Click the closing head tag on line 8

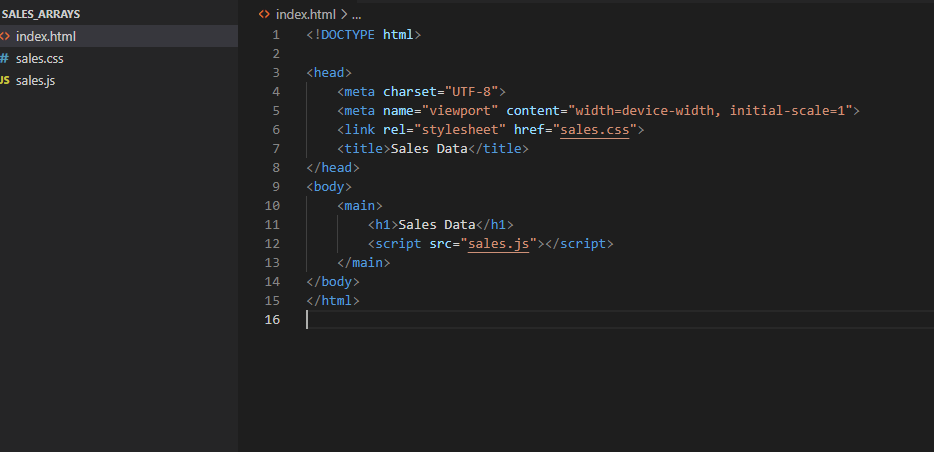pos(333,167)
